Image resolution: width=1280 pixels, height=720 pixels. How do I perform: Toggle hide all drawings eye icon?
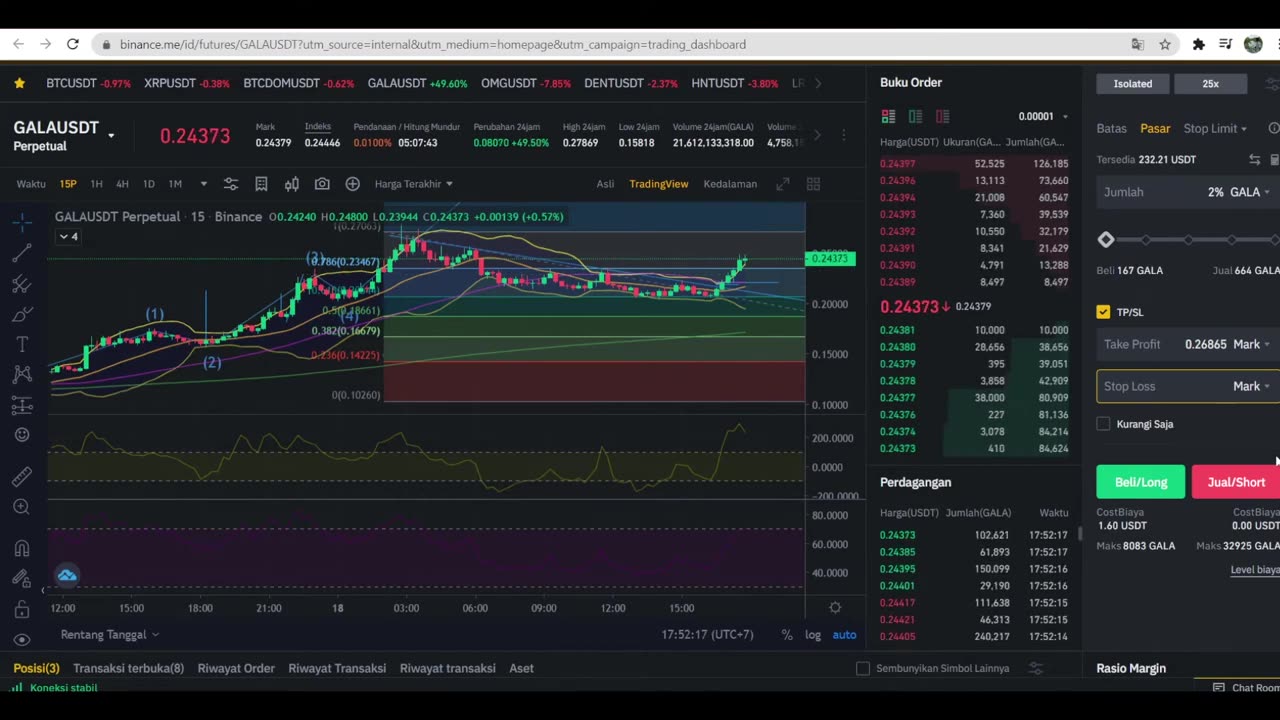[x=22, y=639]
